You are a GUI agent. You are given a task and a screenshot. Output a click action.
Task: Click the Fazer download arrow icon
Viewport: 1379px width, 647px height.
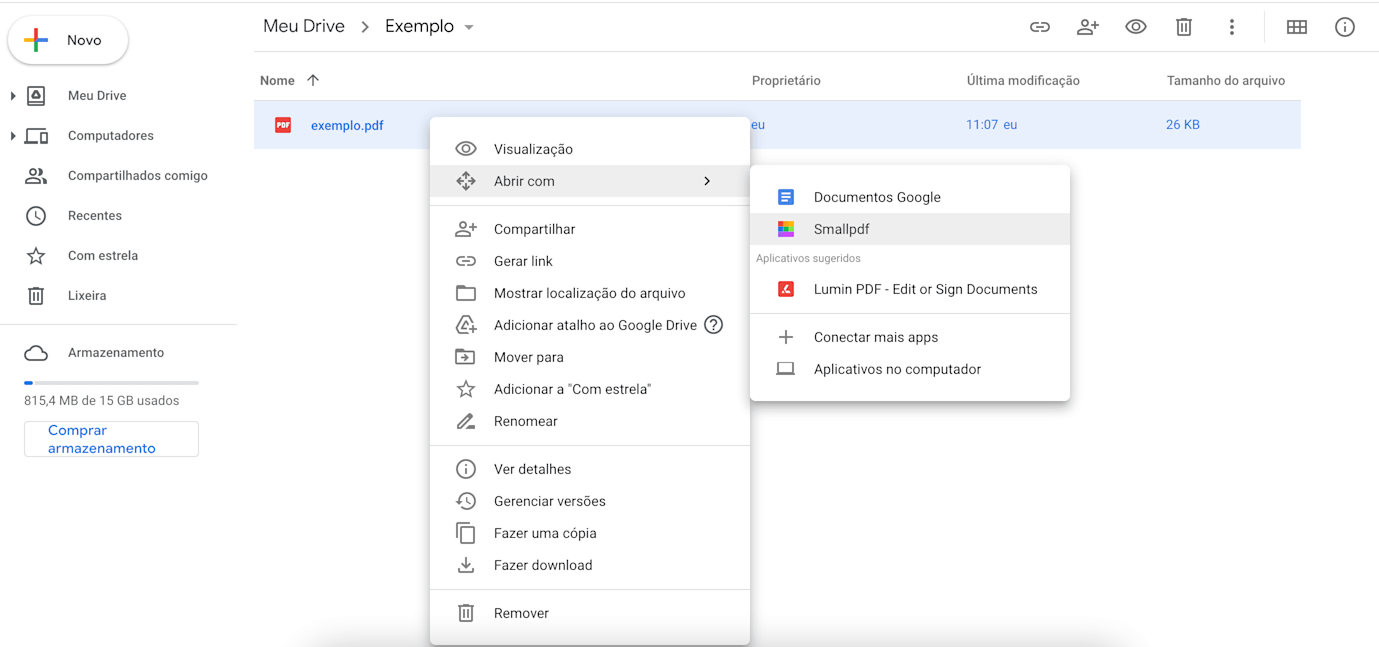coord(466,565)
